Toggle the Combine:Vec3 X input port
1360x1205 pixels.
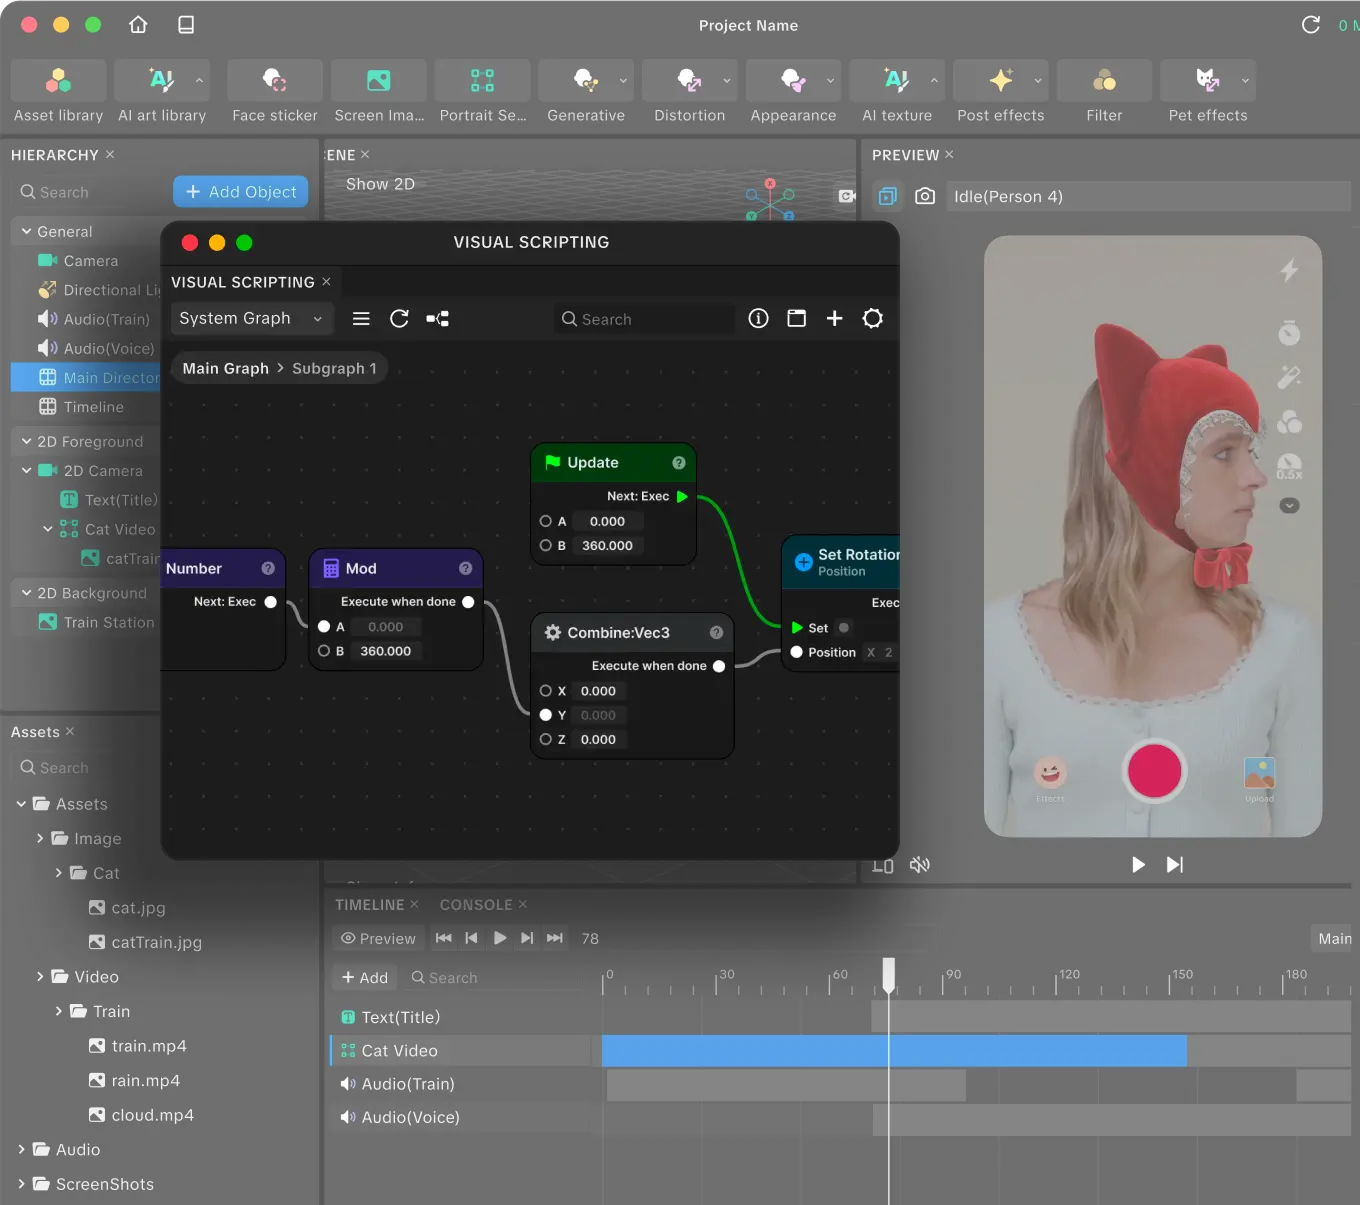(546, 691)
